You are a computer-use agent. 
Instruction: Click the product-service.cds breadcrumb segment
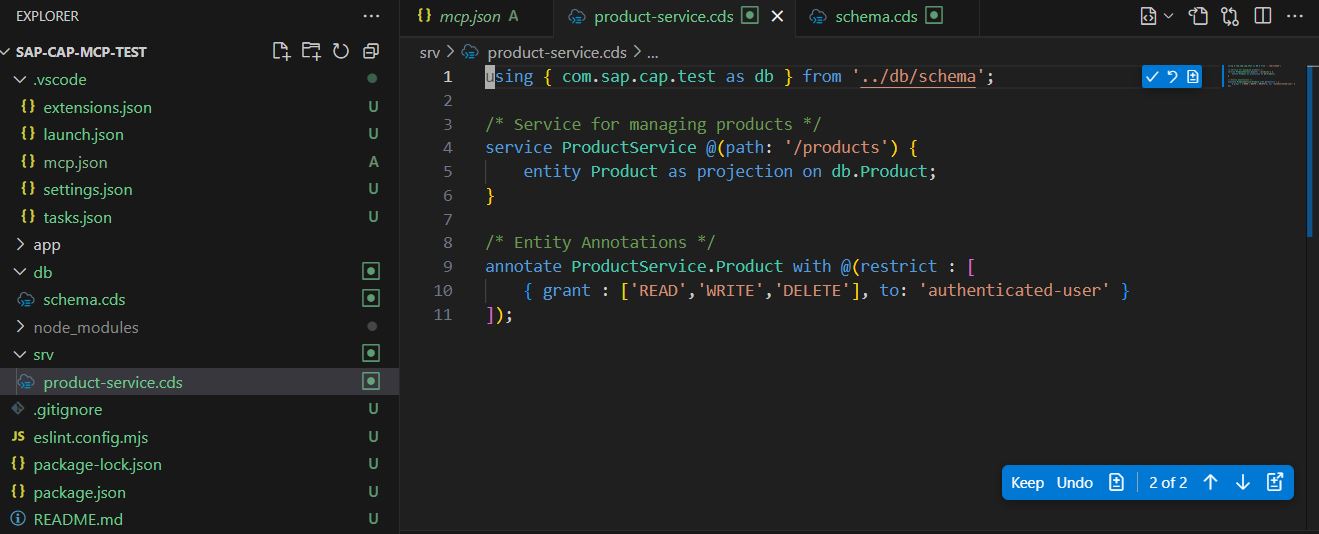click(559, 52)
